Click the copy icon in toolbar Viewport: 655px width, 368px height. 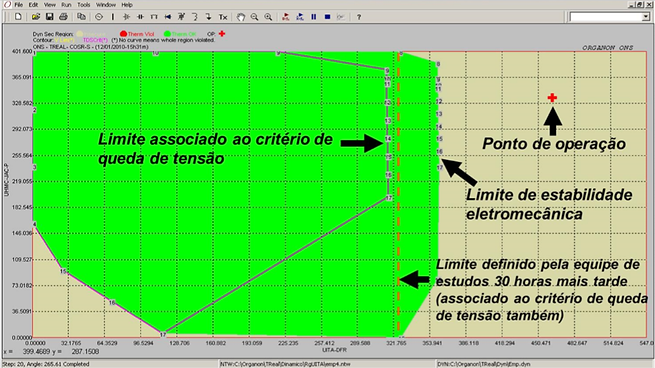click(81, 17)
